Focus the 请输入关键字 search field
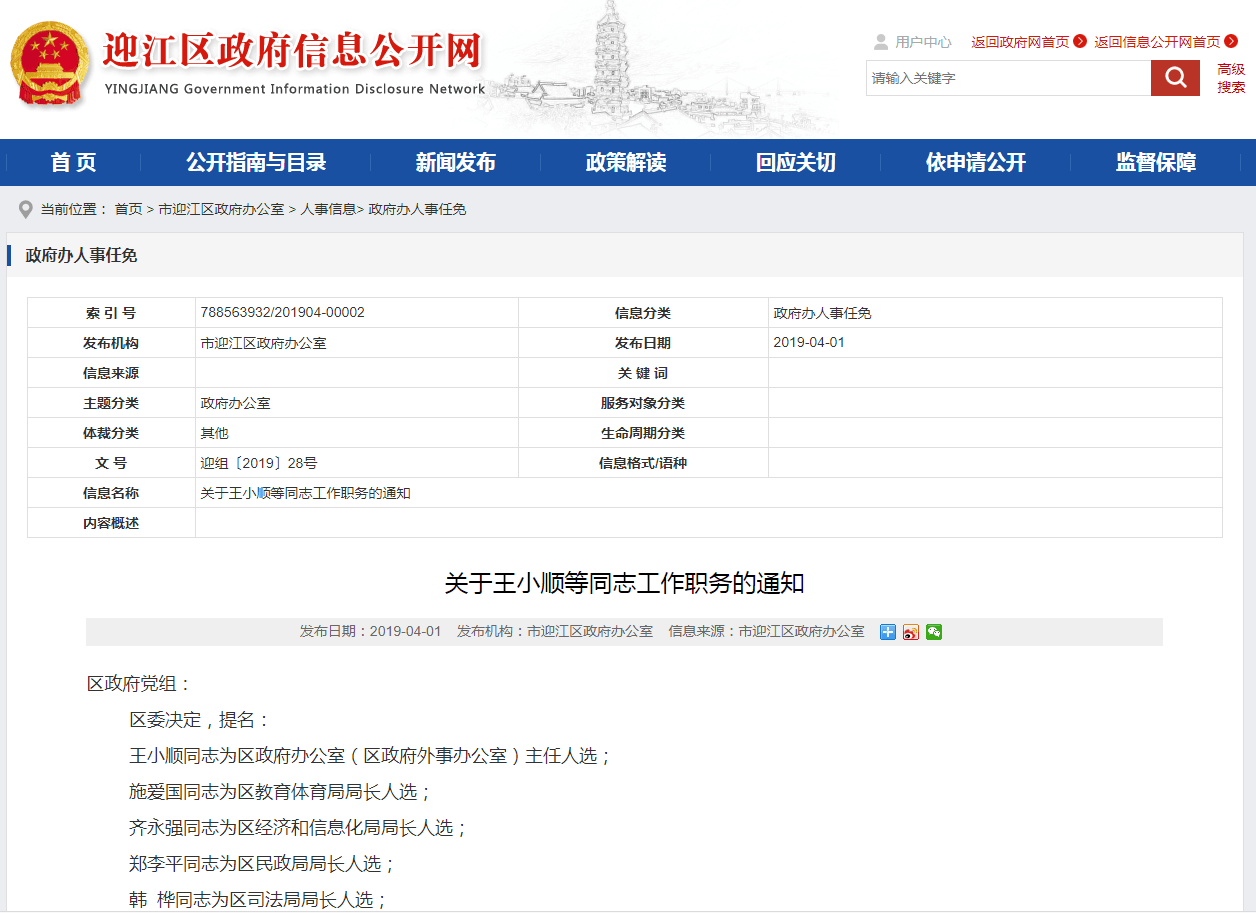 click(x=1008, y=78)
